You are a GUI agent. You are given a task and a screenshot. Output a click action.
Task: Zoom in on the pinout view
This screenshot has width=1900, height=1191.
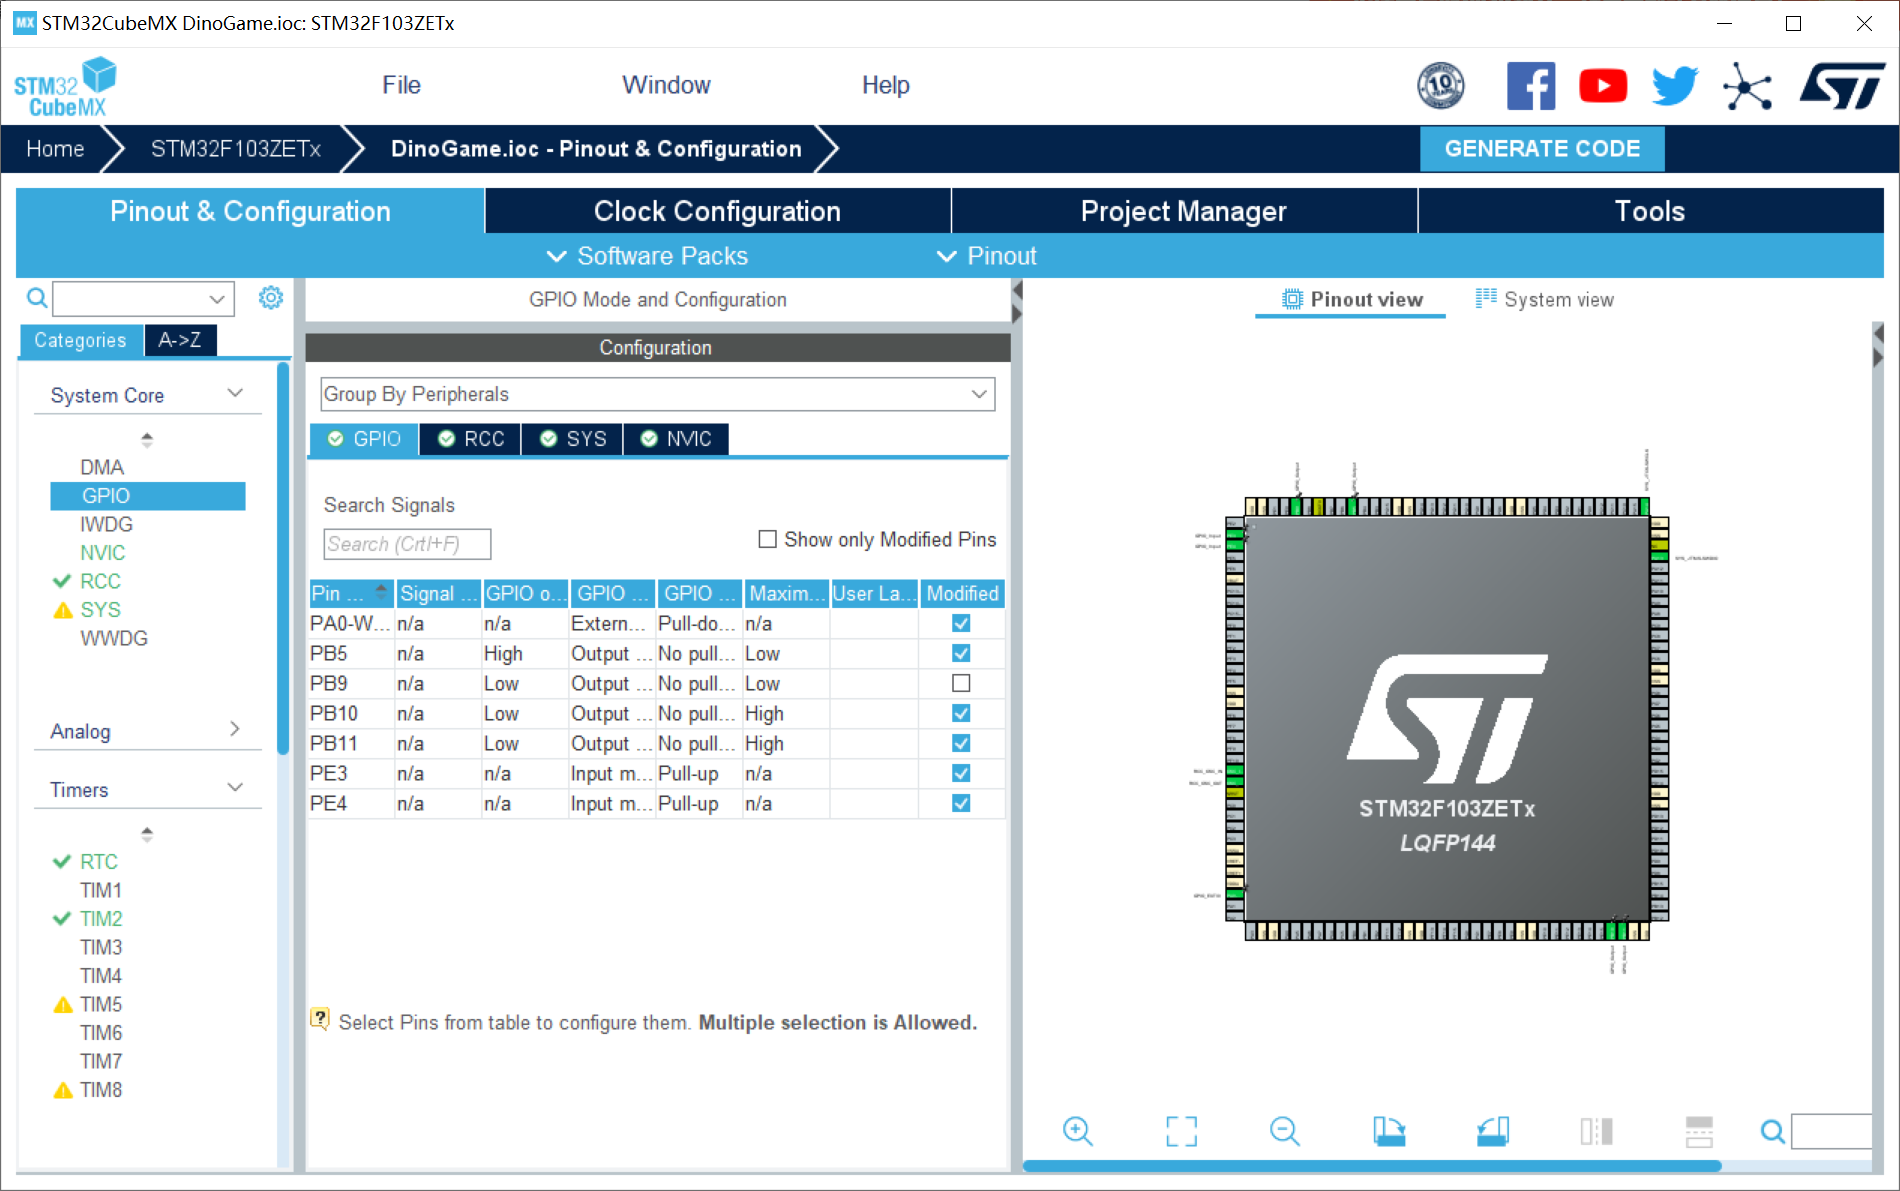point(1078,1131)
